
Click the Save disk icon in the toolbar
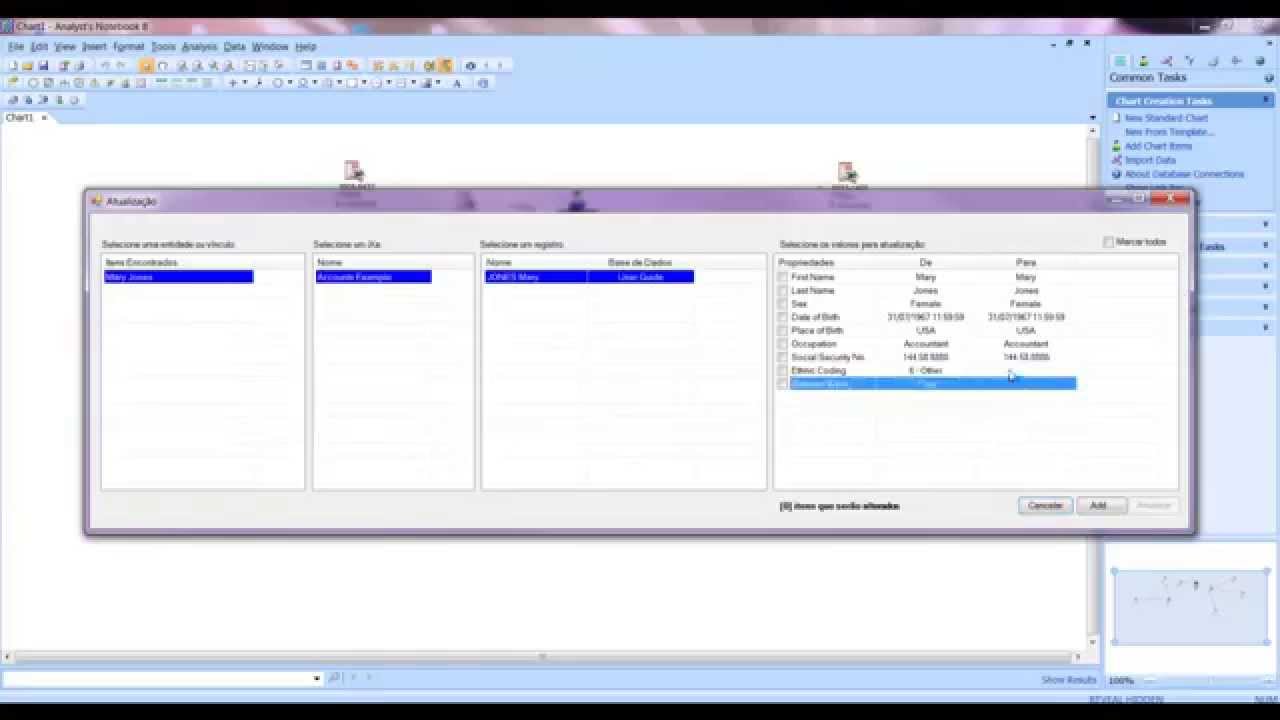(x=43, y=66)
